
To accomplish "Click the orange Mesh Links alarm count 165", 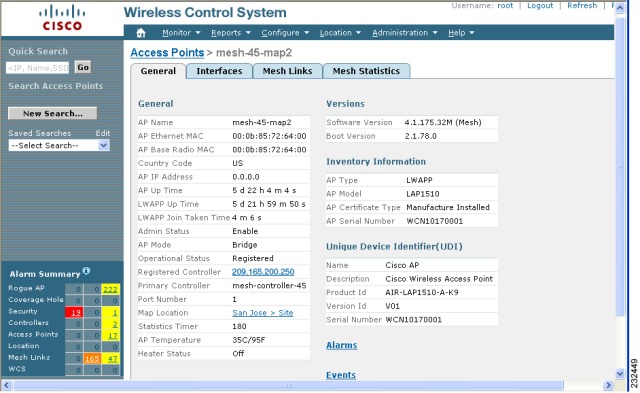I will click(x=92, y=359).
